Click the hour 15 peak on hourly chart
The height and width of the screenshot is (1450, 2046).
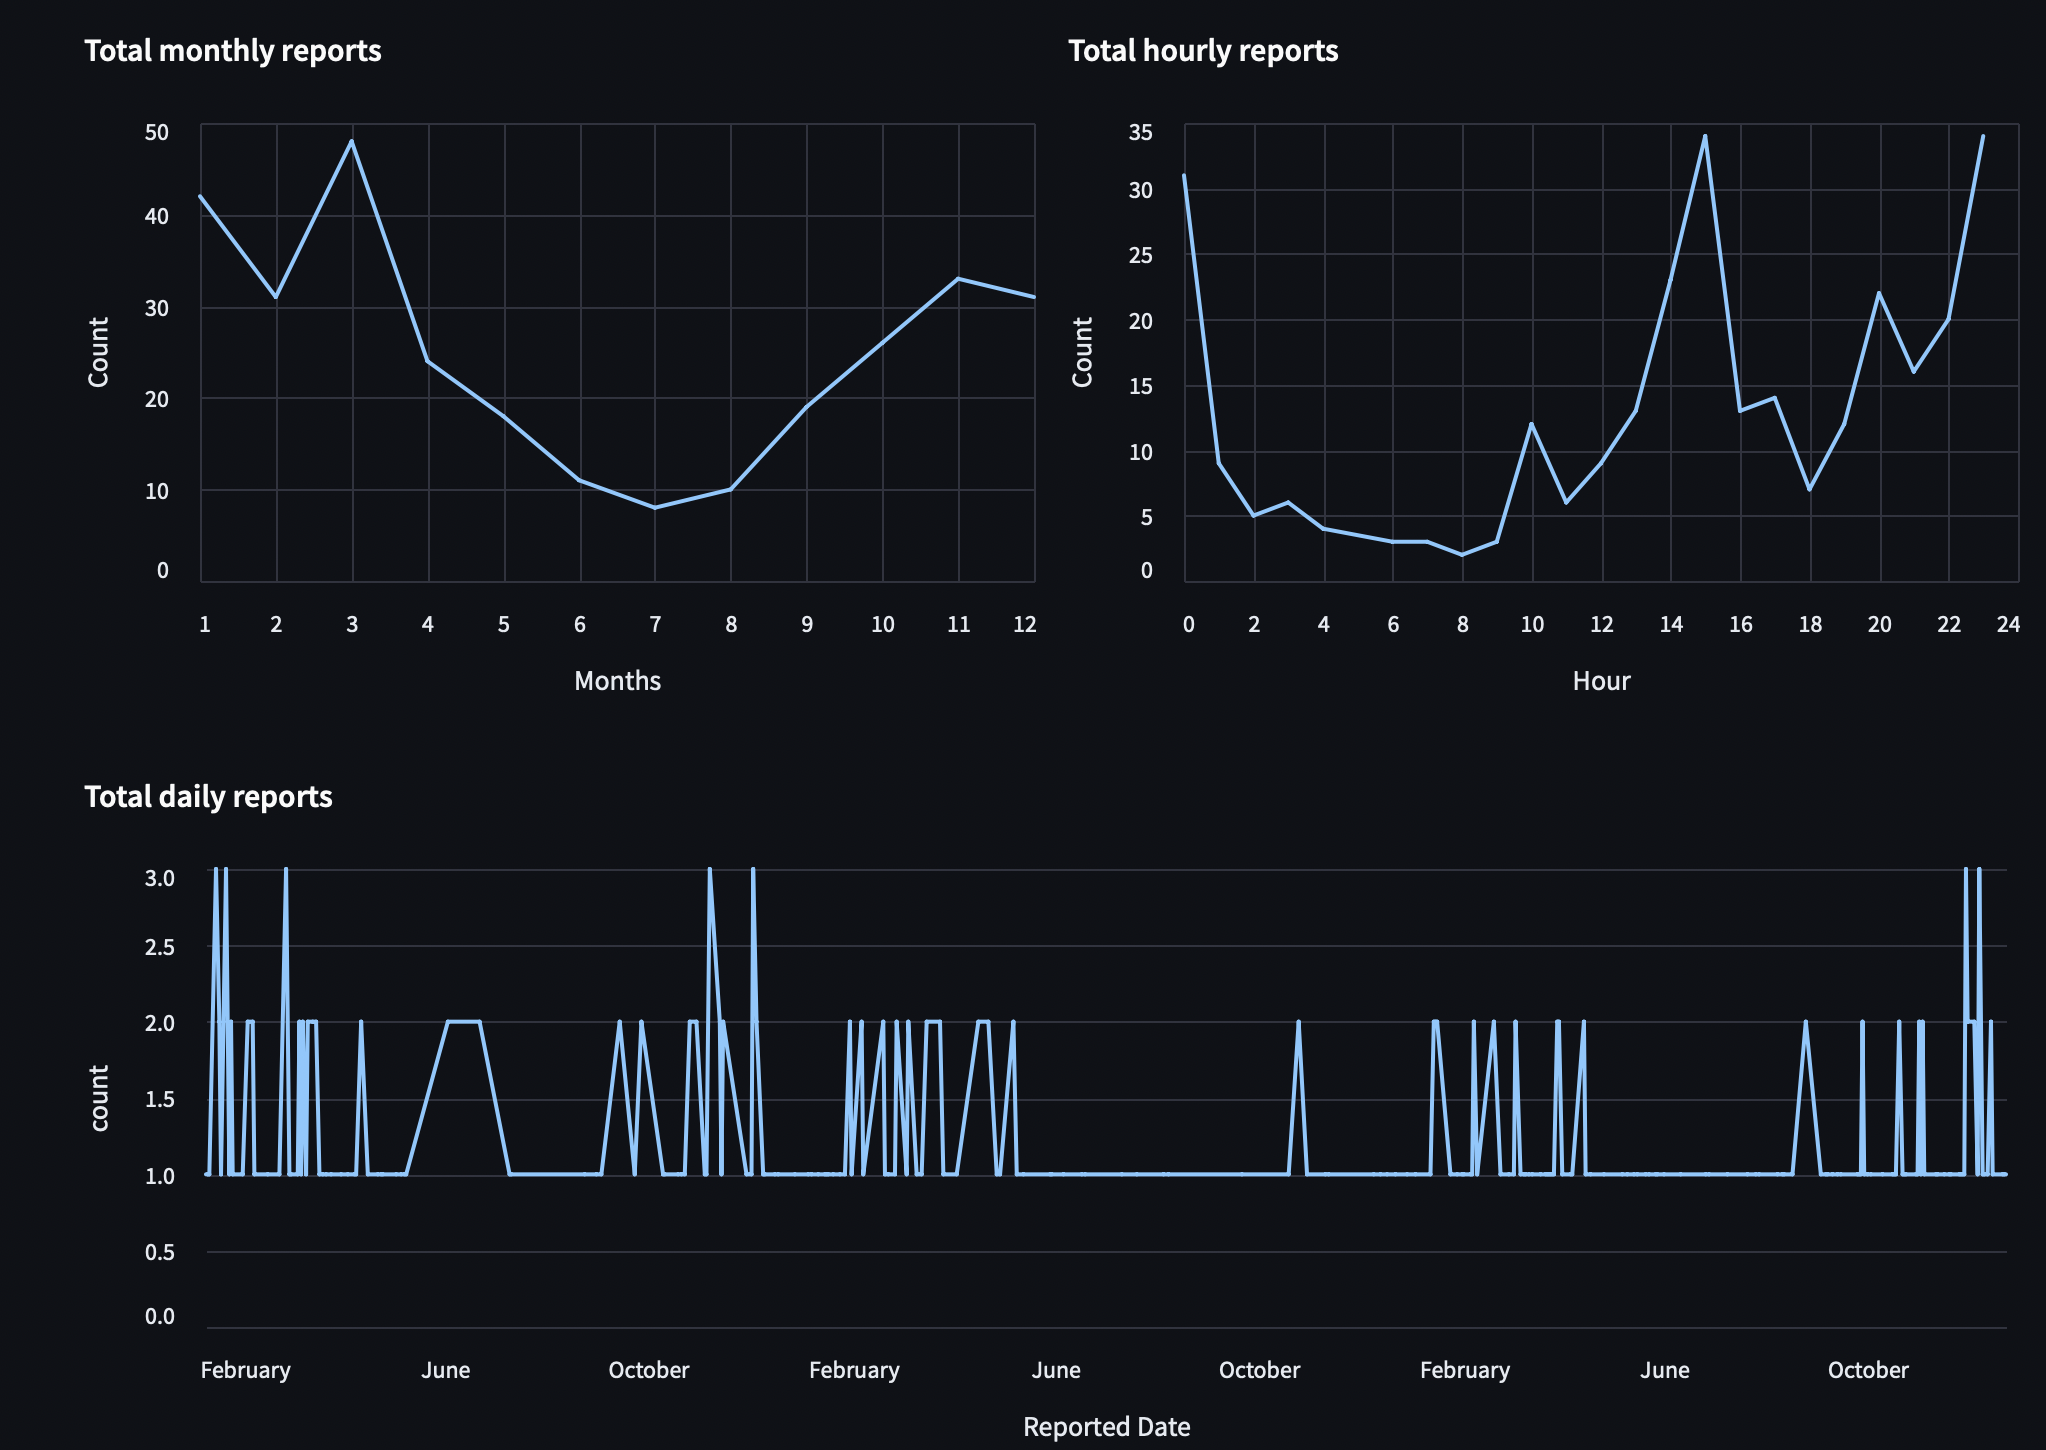[1705, 136]
